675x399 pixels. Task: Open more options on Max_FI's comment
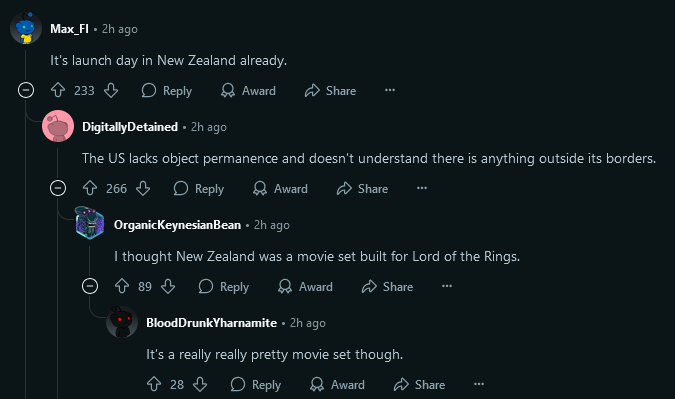[390, 90]
